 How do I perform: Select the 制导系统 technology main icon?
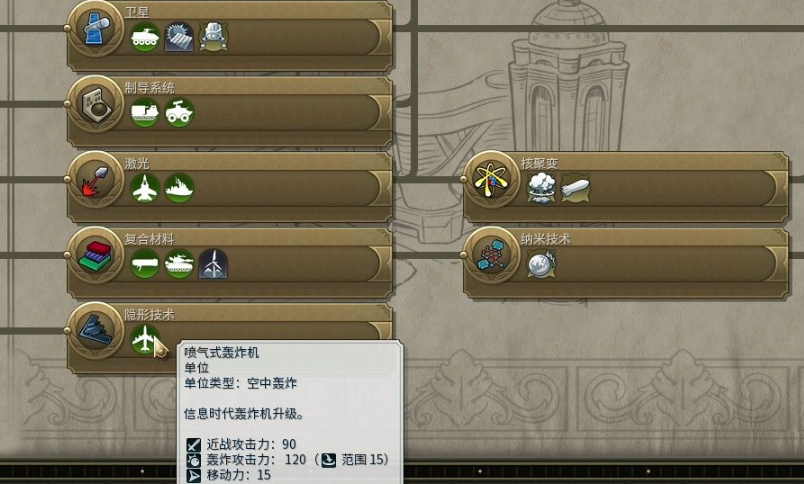pyautogui.click(x=96, y=103)
